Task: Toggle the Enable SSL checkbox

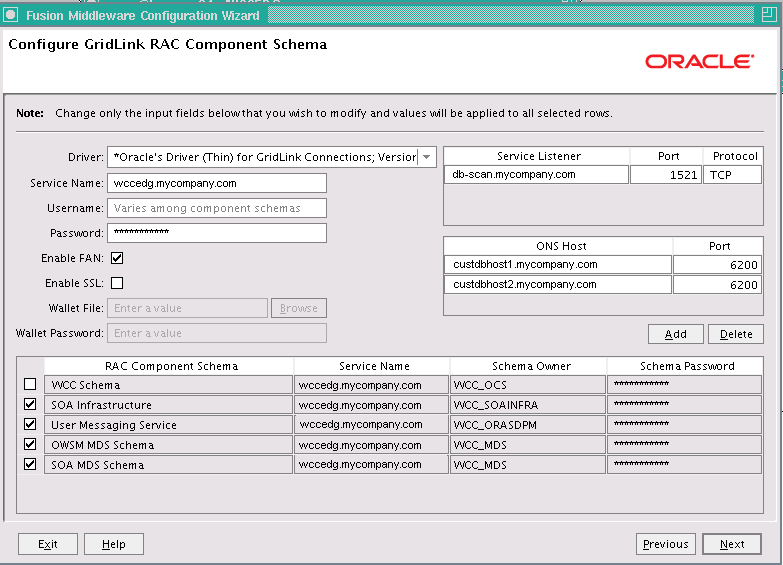Action: pyautogui.click(x=117, y=283)
